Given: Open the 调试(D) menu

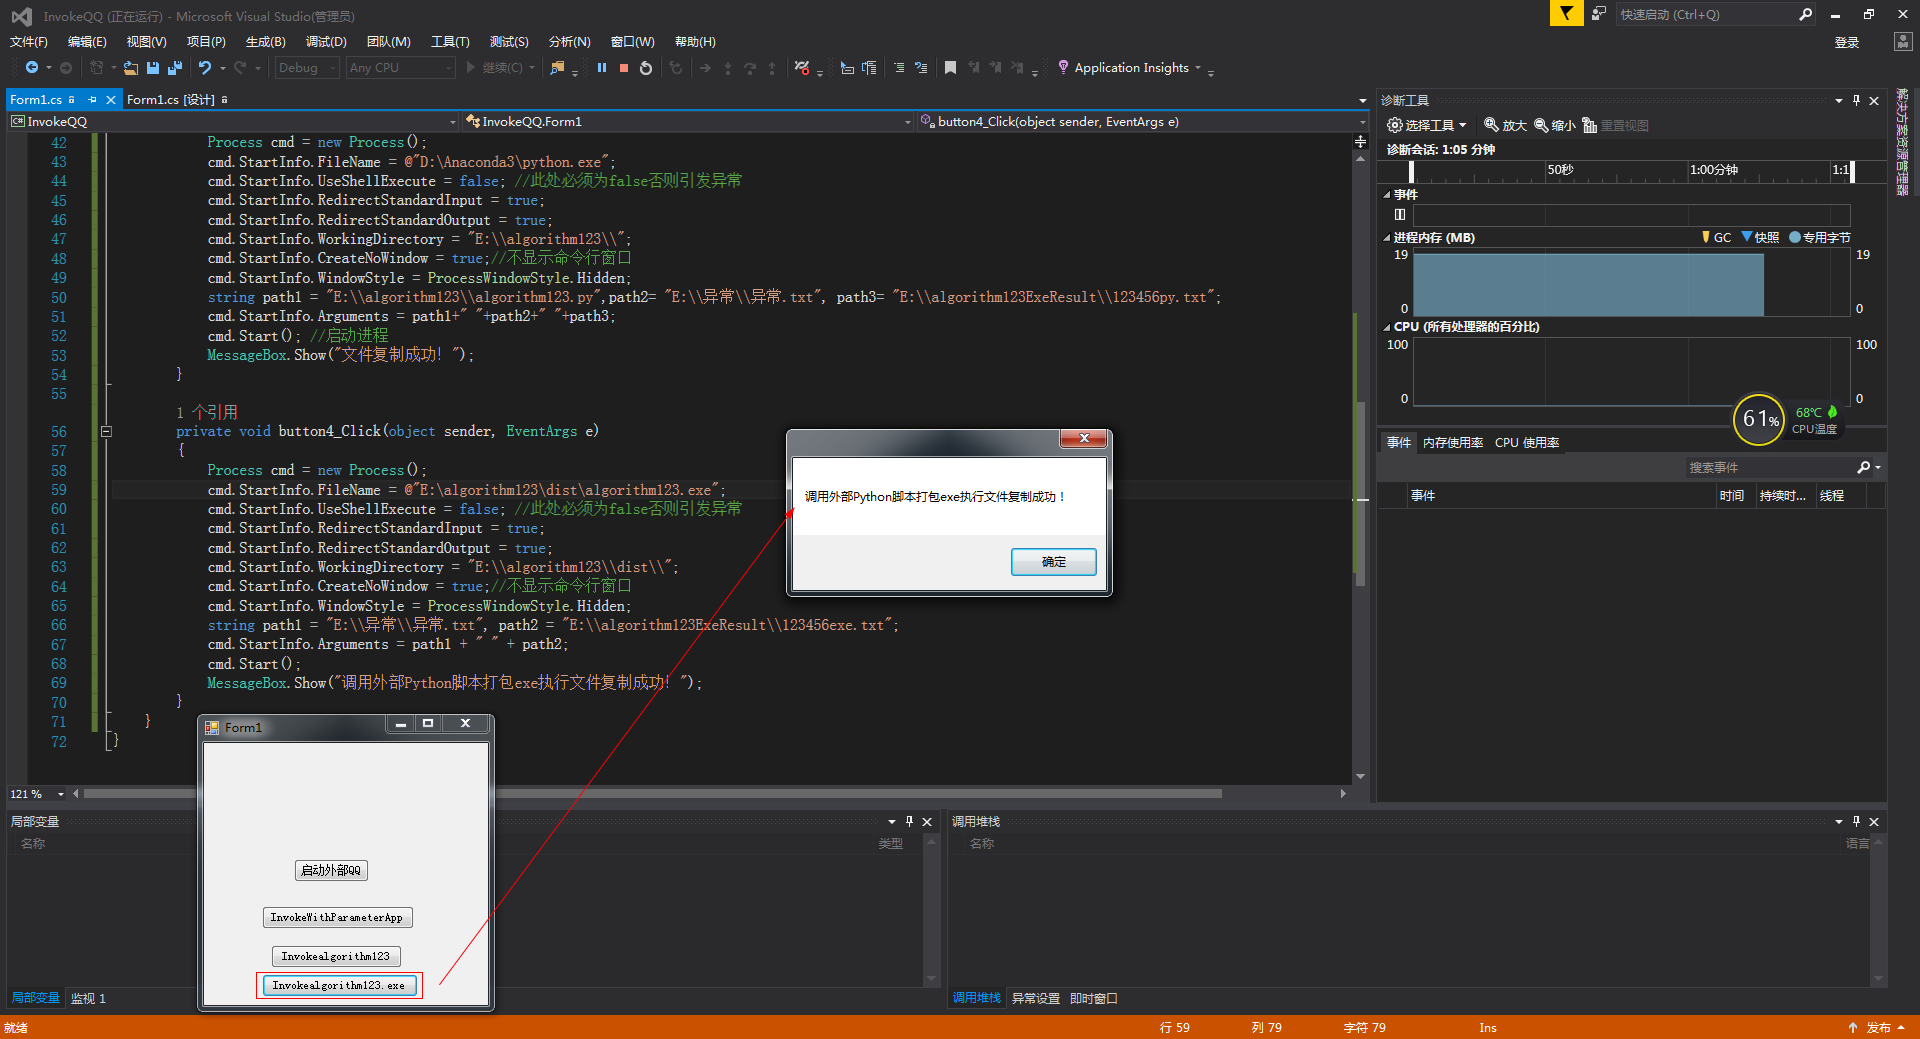Looking at the screenshot, I should pyautogui.click(x=325, y=42).
